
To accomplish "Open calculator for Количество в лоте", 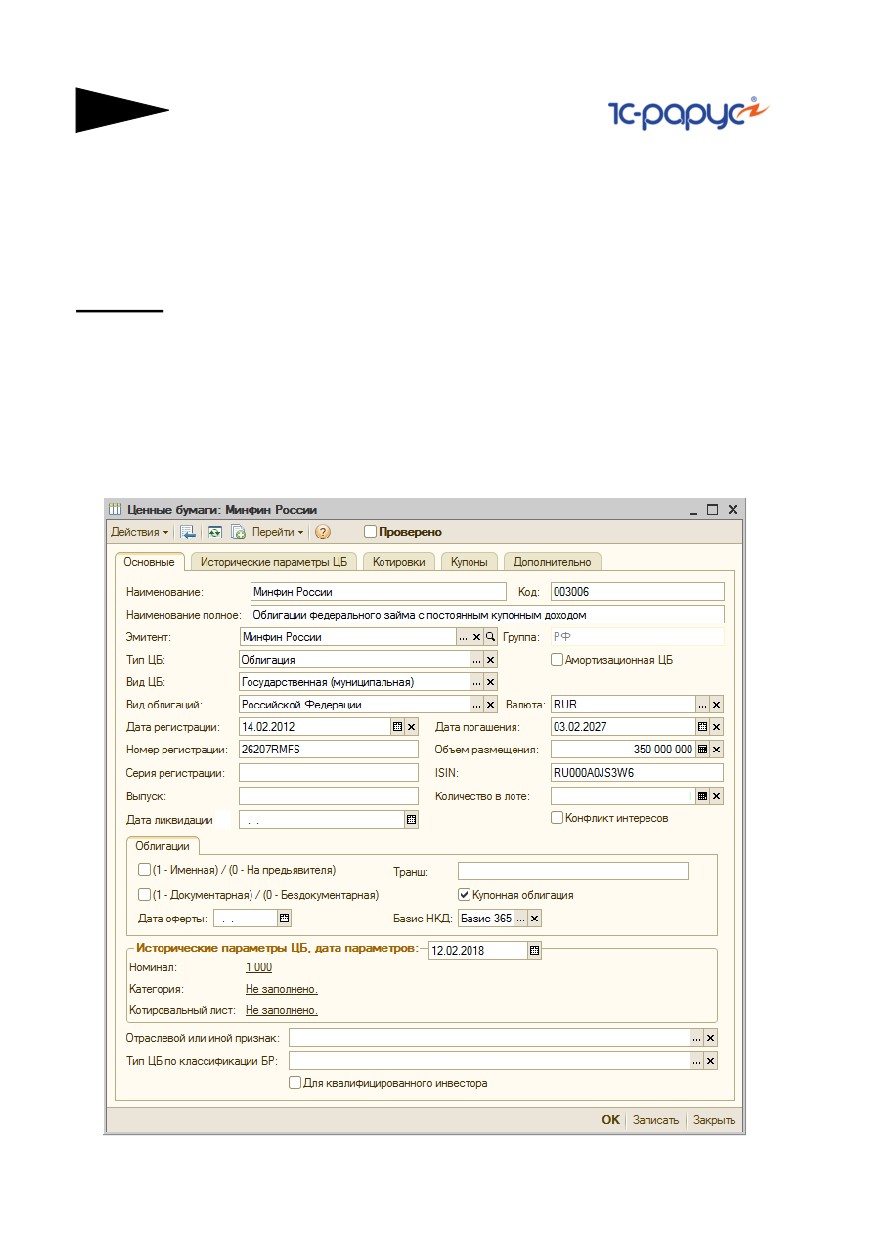I will click(703, 796).
